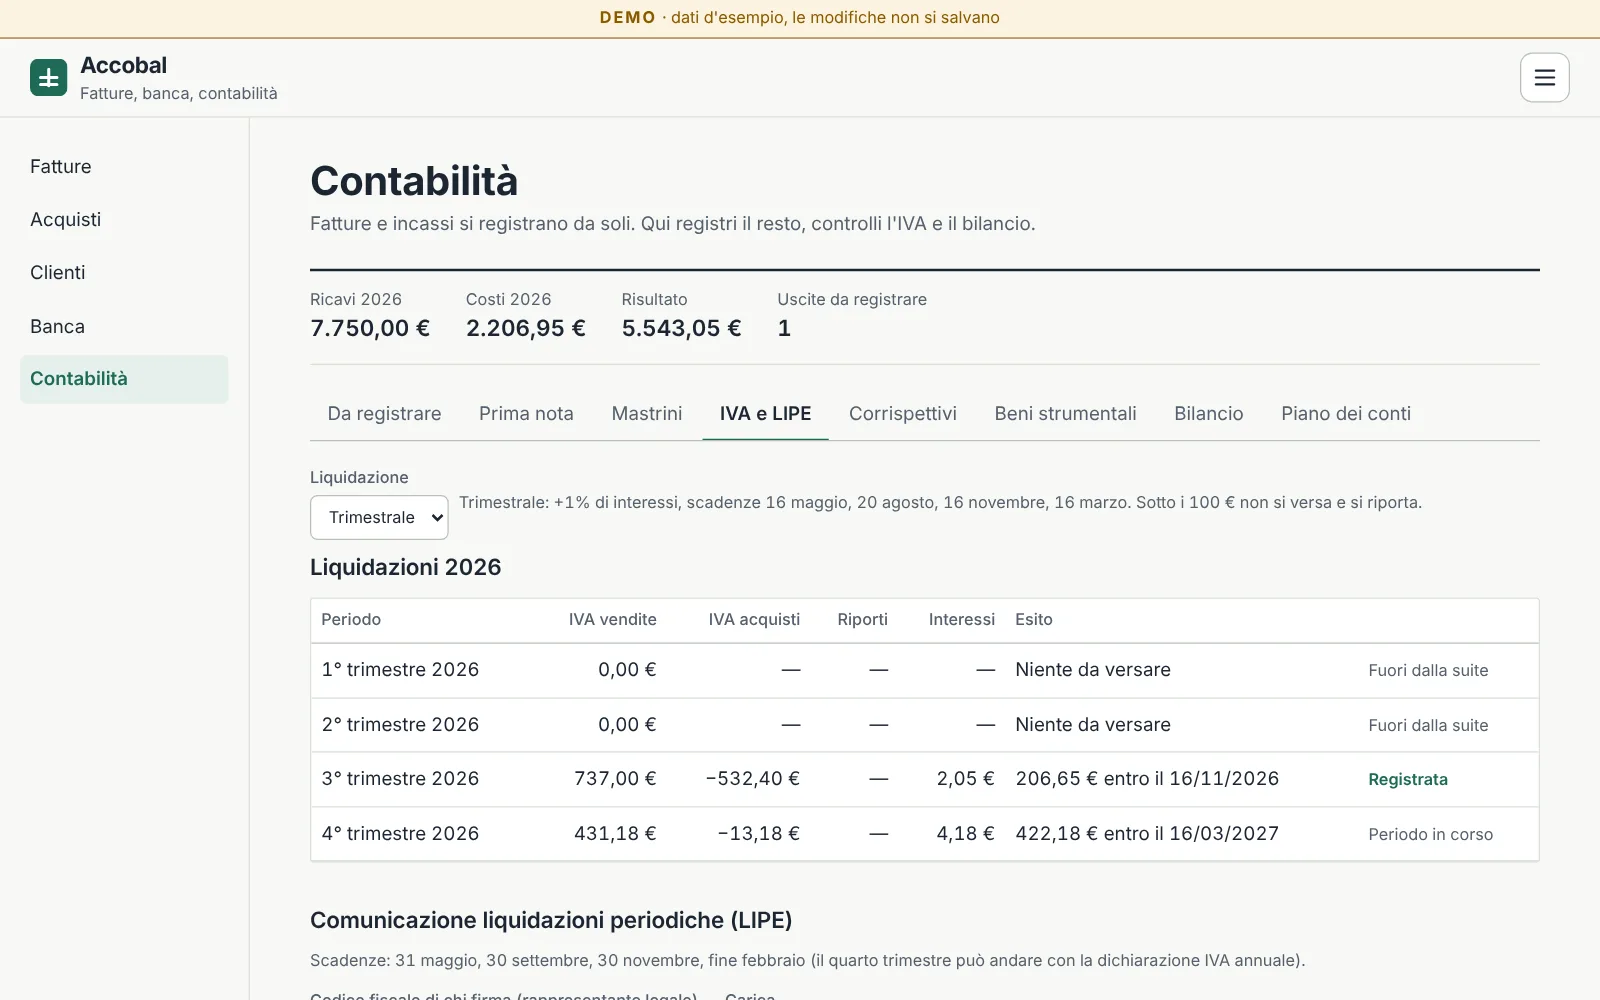
Task: Select Contabilità in the sidebar
Action: pos(124,379)
